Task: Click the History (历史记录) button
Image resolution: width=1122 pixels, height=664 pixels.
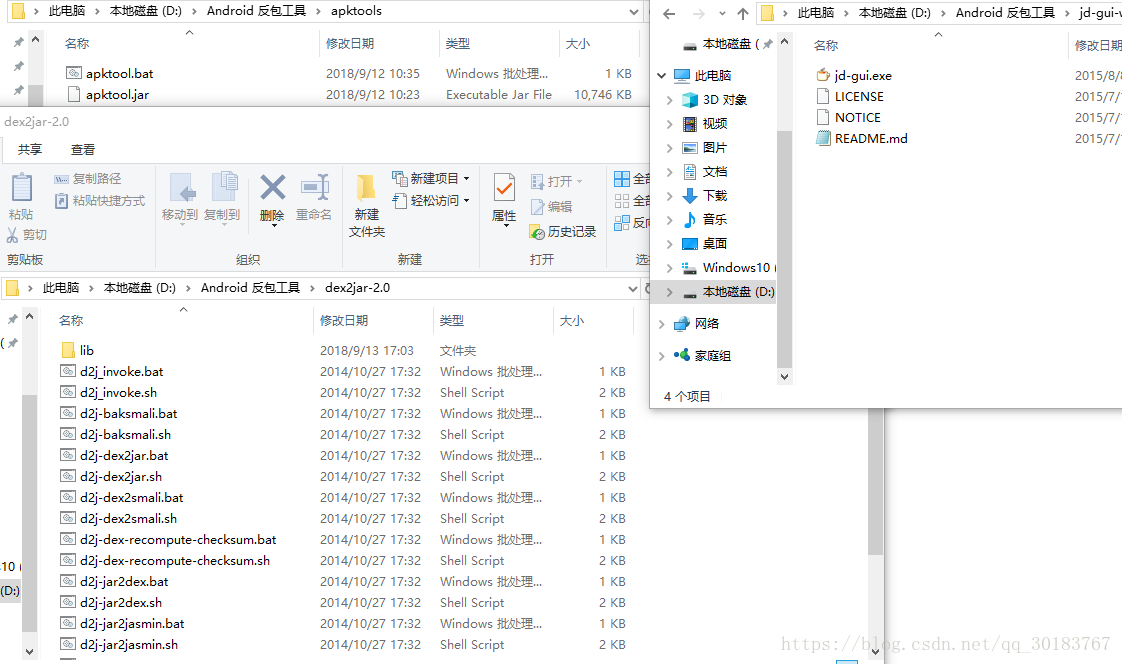Action: point(562,232)
